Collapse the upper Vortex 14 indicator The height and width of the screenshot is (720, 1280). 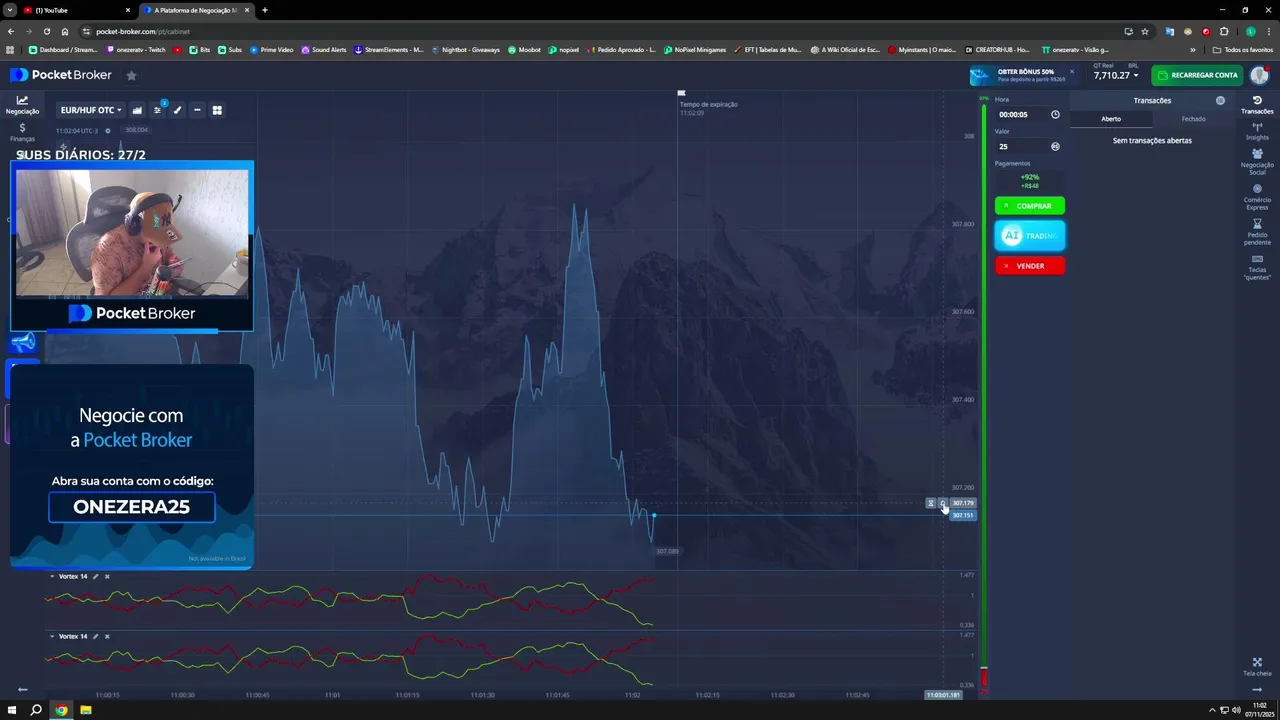[52, 576]
